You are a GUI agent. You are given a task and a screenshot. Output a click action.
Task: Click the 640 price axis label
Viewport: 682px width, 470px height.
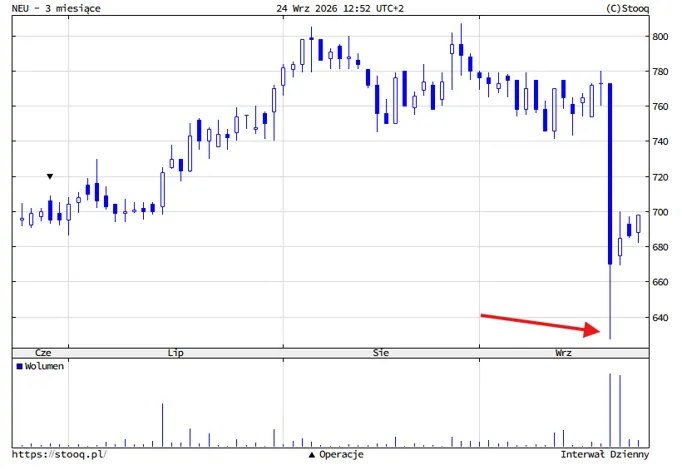660,317
